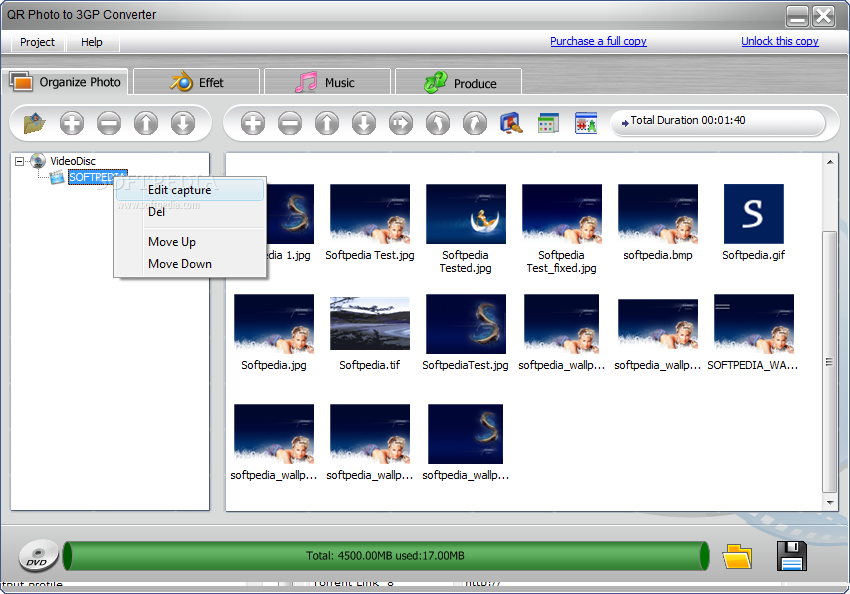Switch to Music tab
This screenshot has height=594, width=850.
click(x=327, y=82)
